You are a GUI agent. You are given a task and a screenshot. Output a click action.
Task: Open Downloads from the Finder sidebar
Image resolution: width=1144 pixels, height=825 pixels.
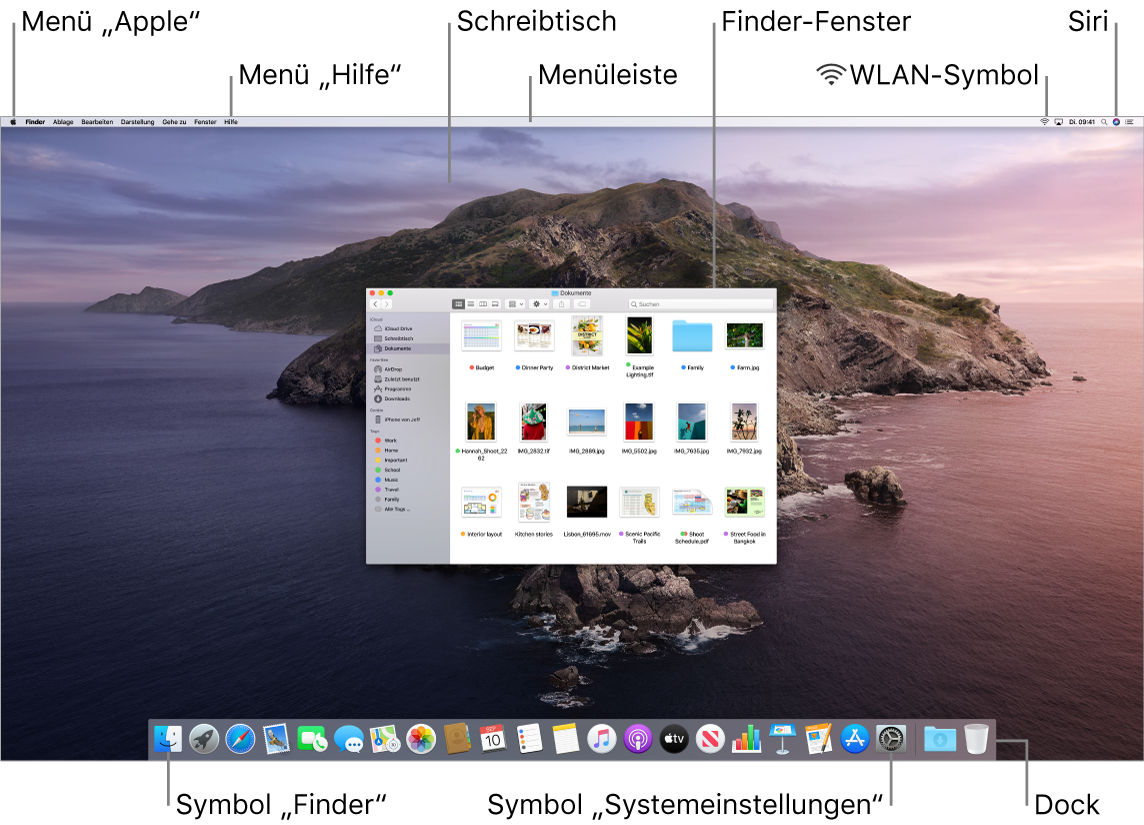point(398,398)
